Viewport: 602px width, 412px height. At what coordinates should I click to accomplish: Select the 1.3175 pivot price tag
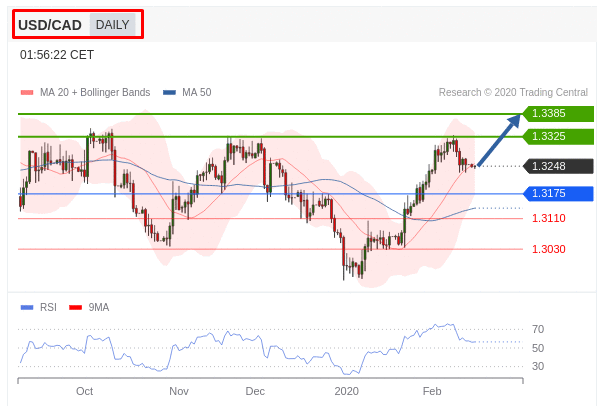click(x=558, y=193)
